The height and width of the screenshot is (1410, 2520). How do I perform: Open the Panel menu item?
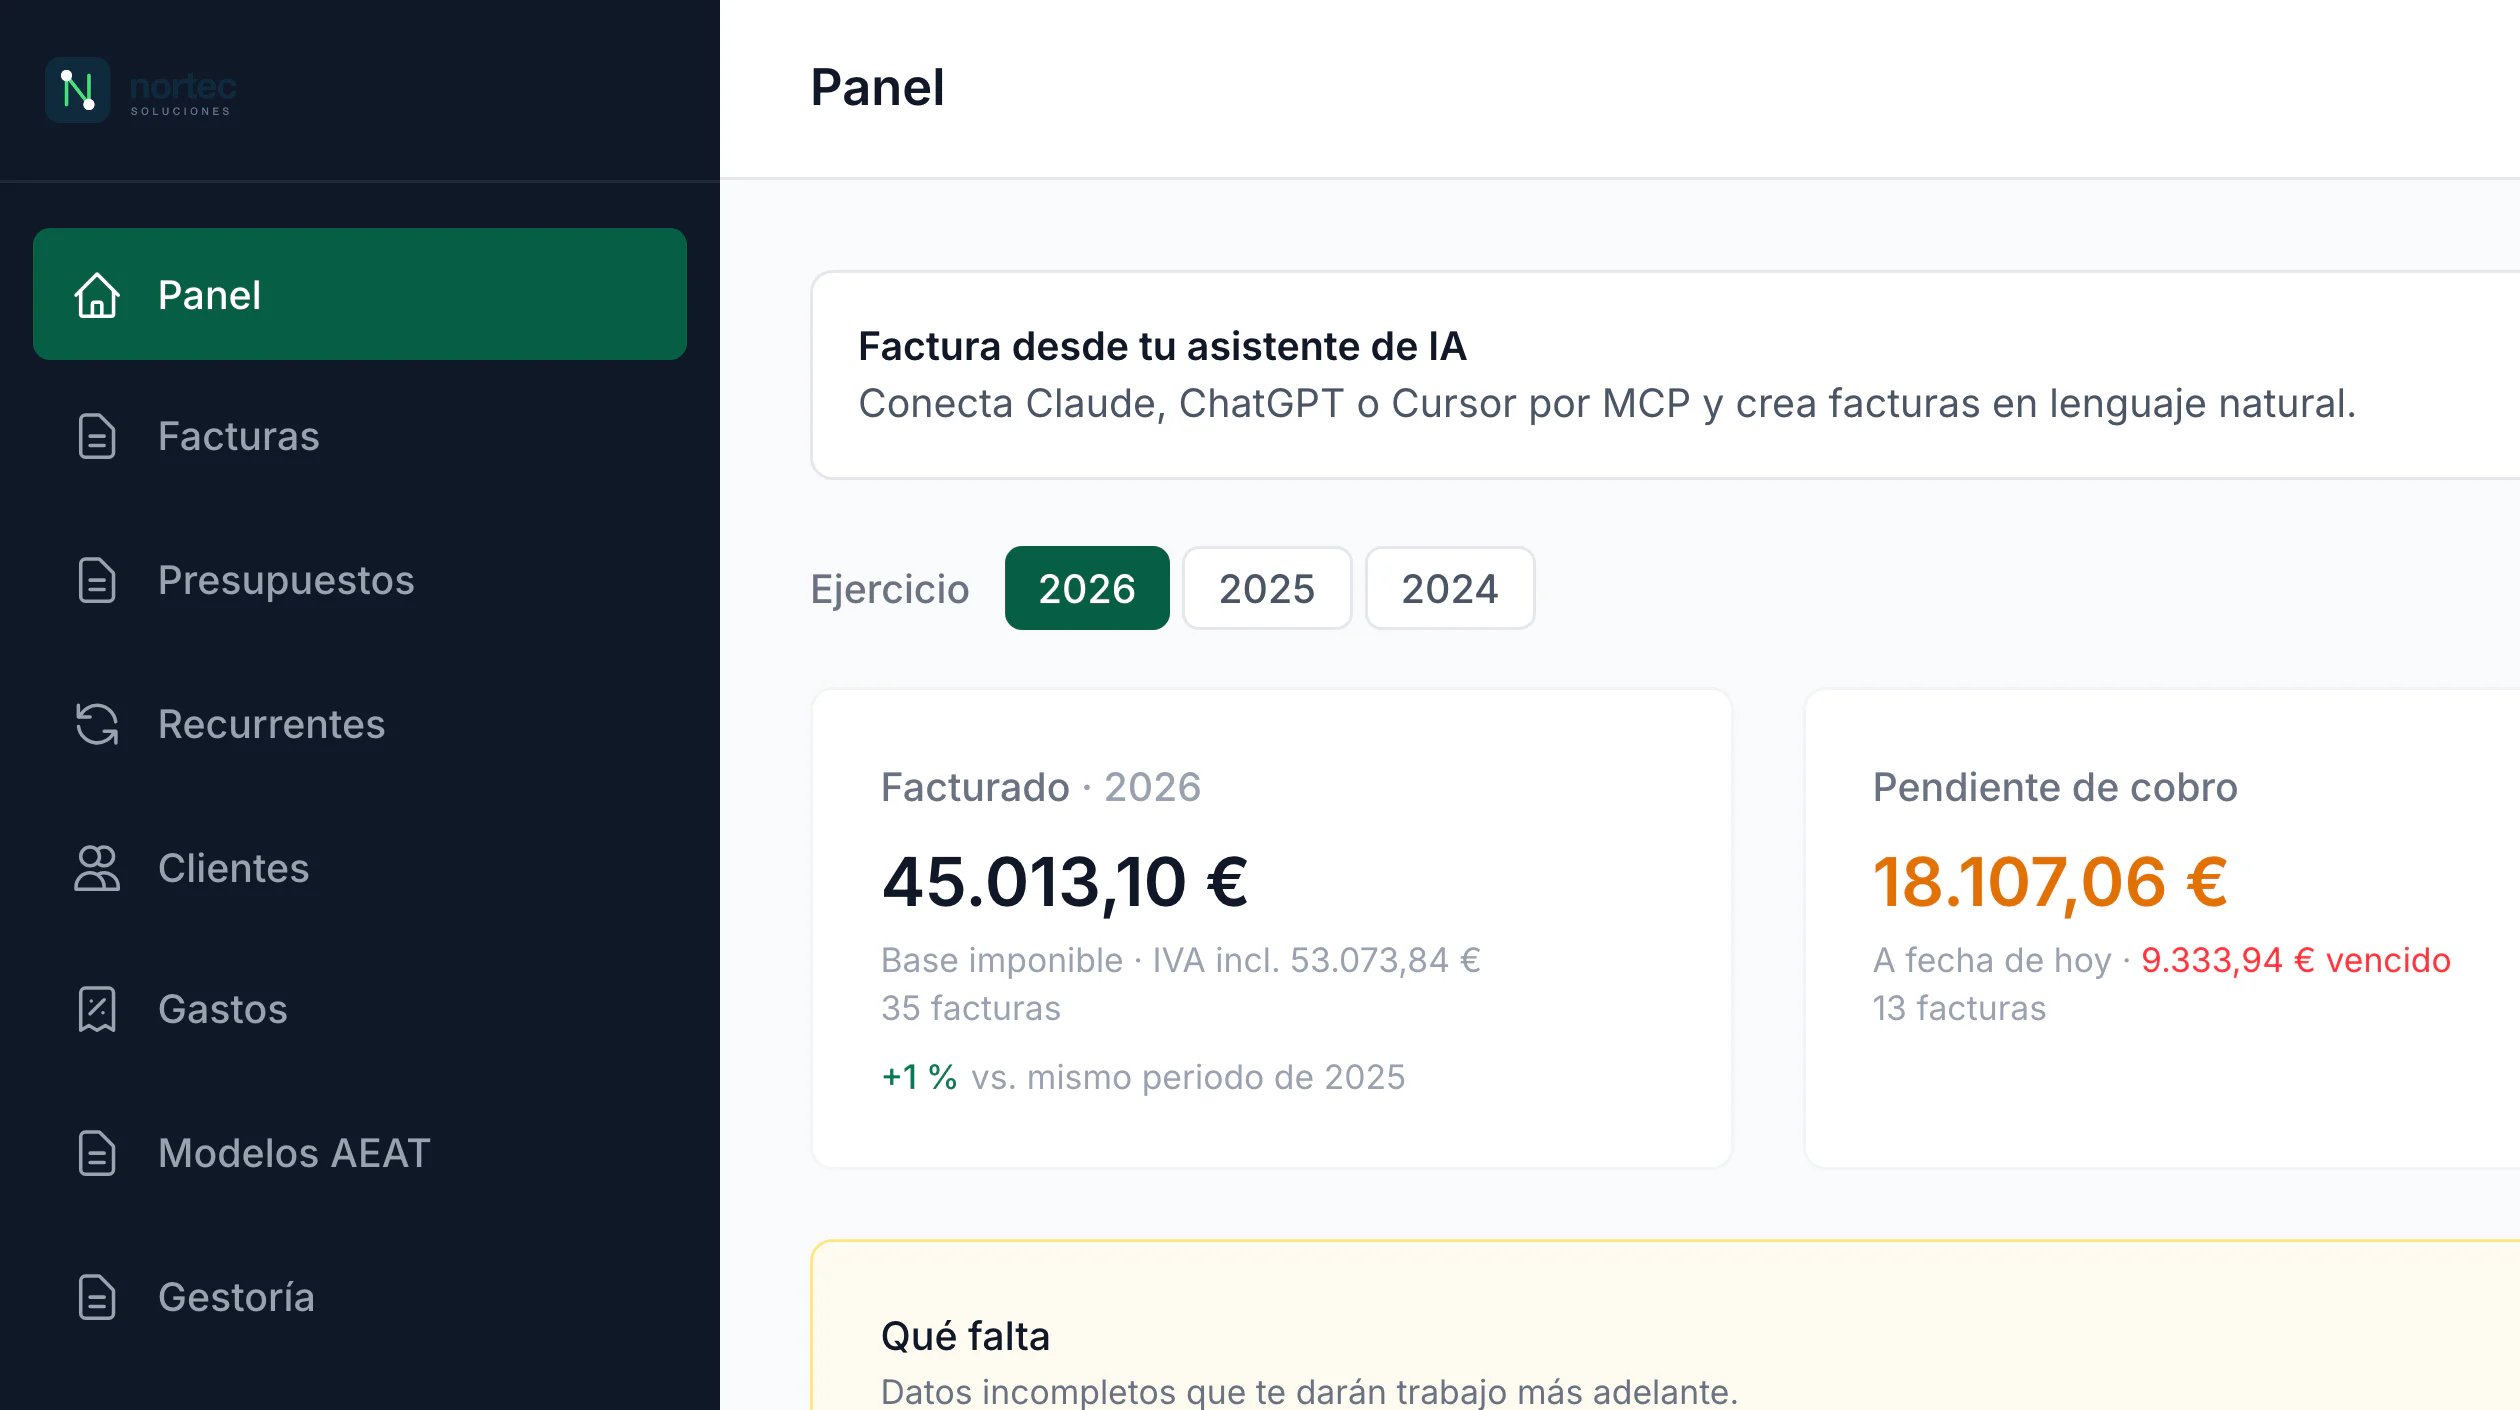coord(360,294)
